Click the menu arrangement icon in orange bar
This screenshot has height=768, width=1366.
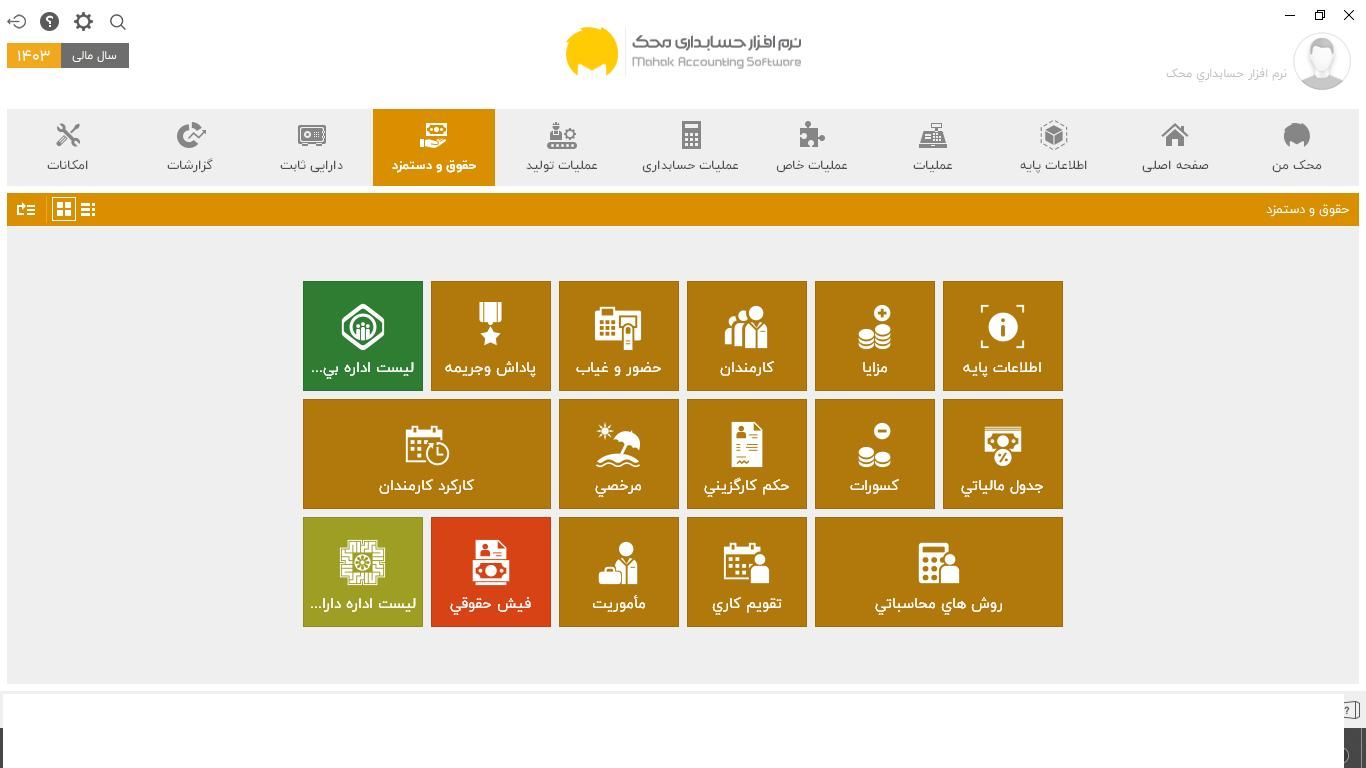tap(26, 209)
